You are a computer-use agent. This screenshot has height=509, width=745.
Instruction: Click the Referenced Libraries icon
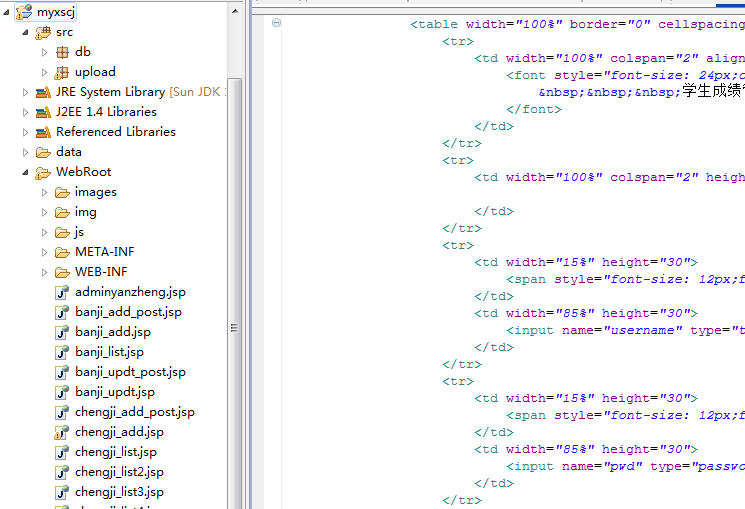[43, 132]
